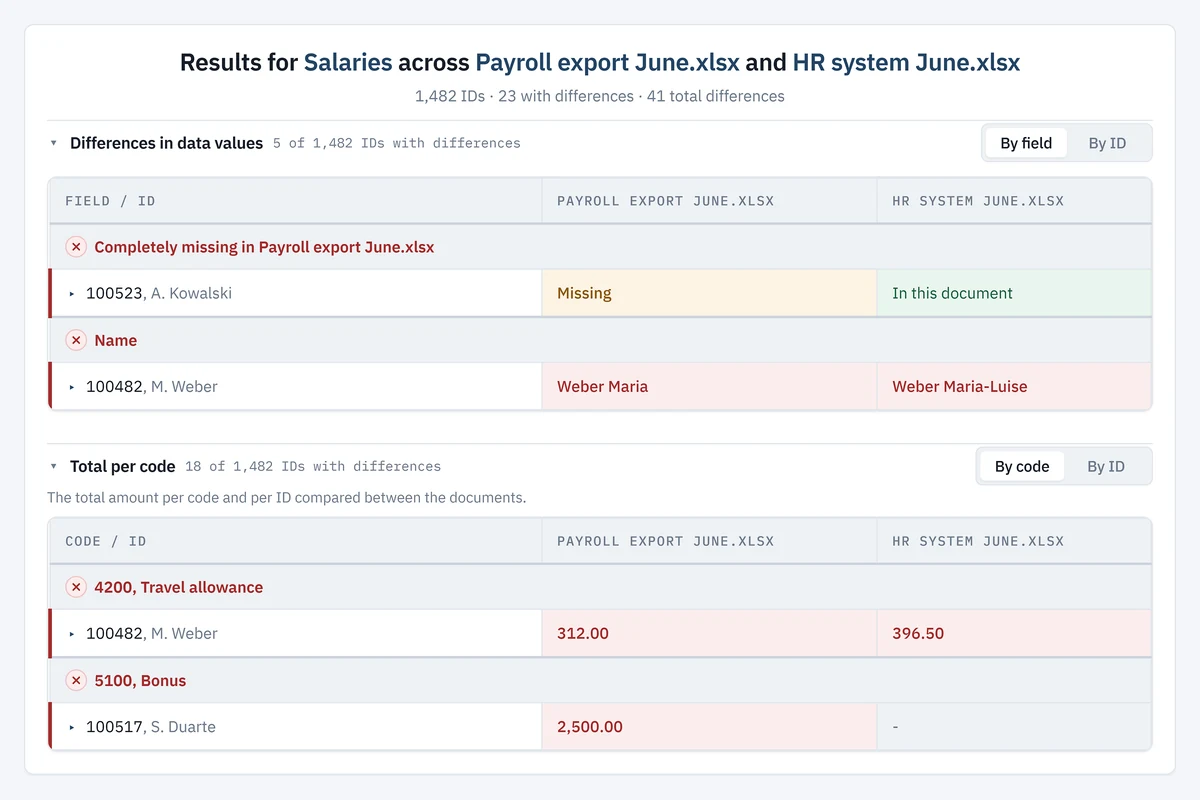Click the 18 of 1,482 IDs count
The width and height of the screenshot is (1200, 800).
click(x=313, y=466)
